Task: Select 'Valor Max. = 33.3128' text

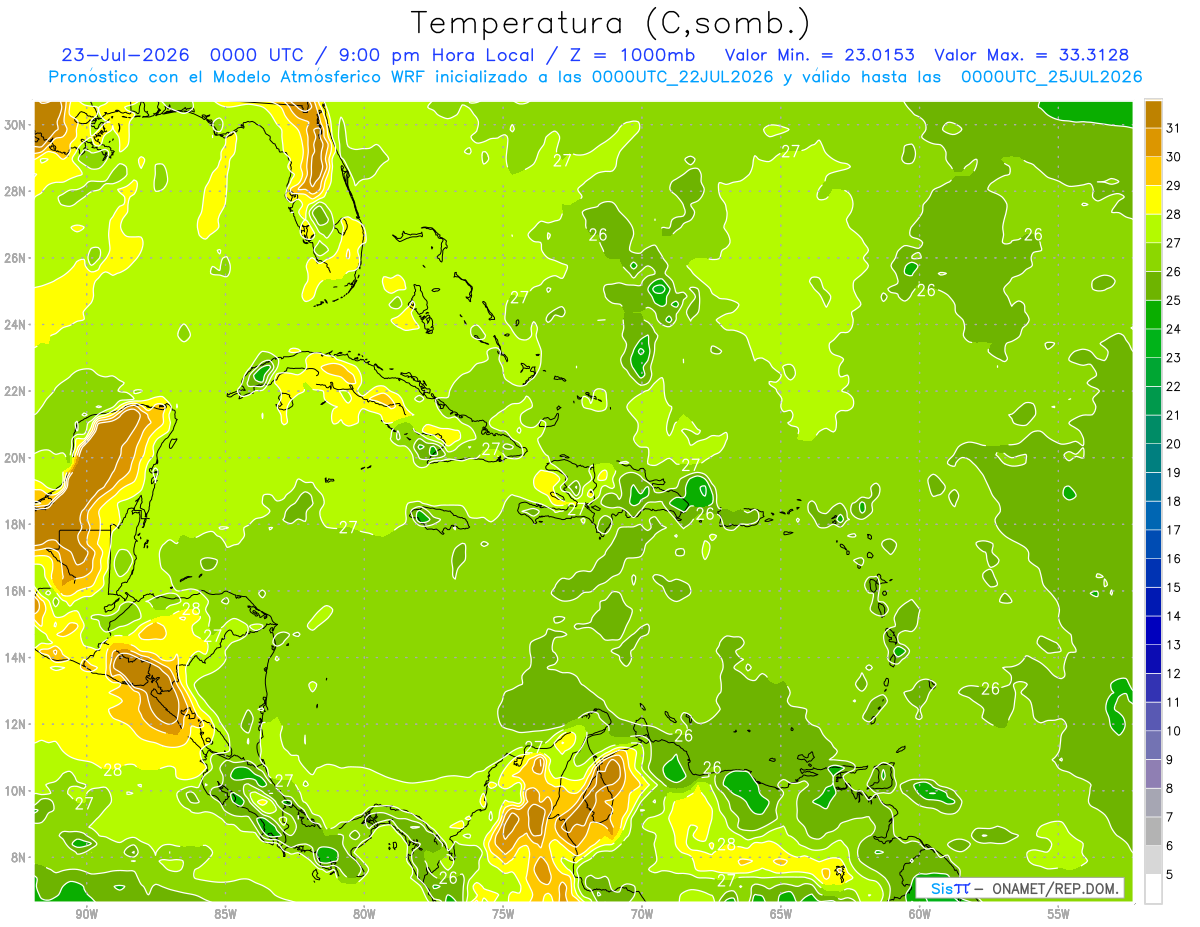Action: click(1030, 55)
